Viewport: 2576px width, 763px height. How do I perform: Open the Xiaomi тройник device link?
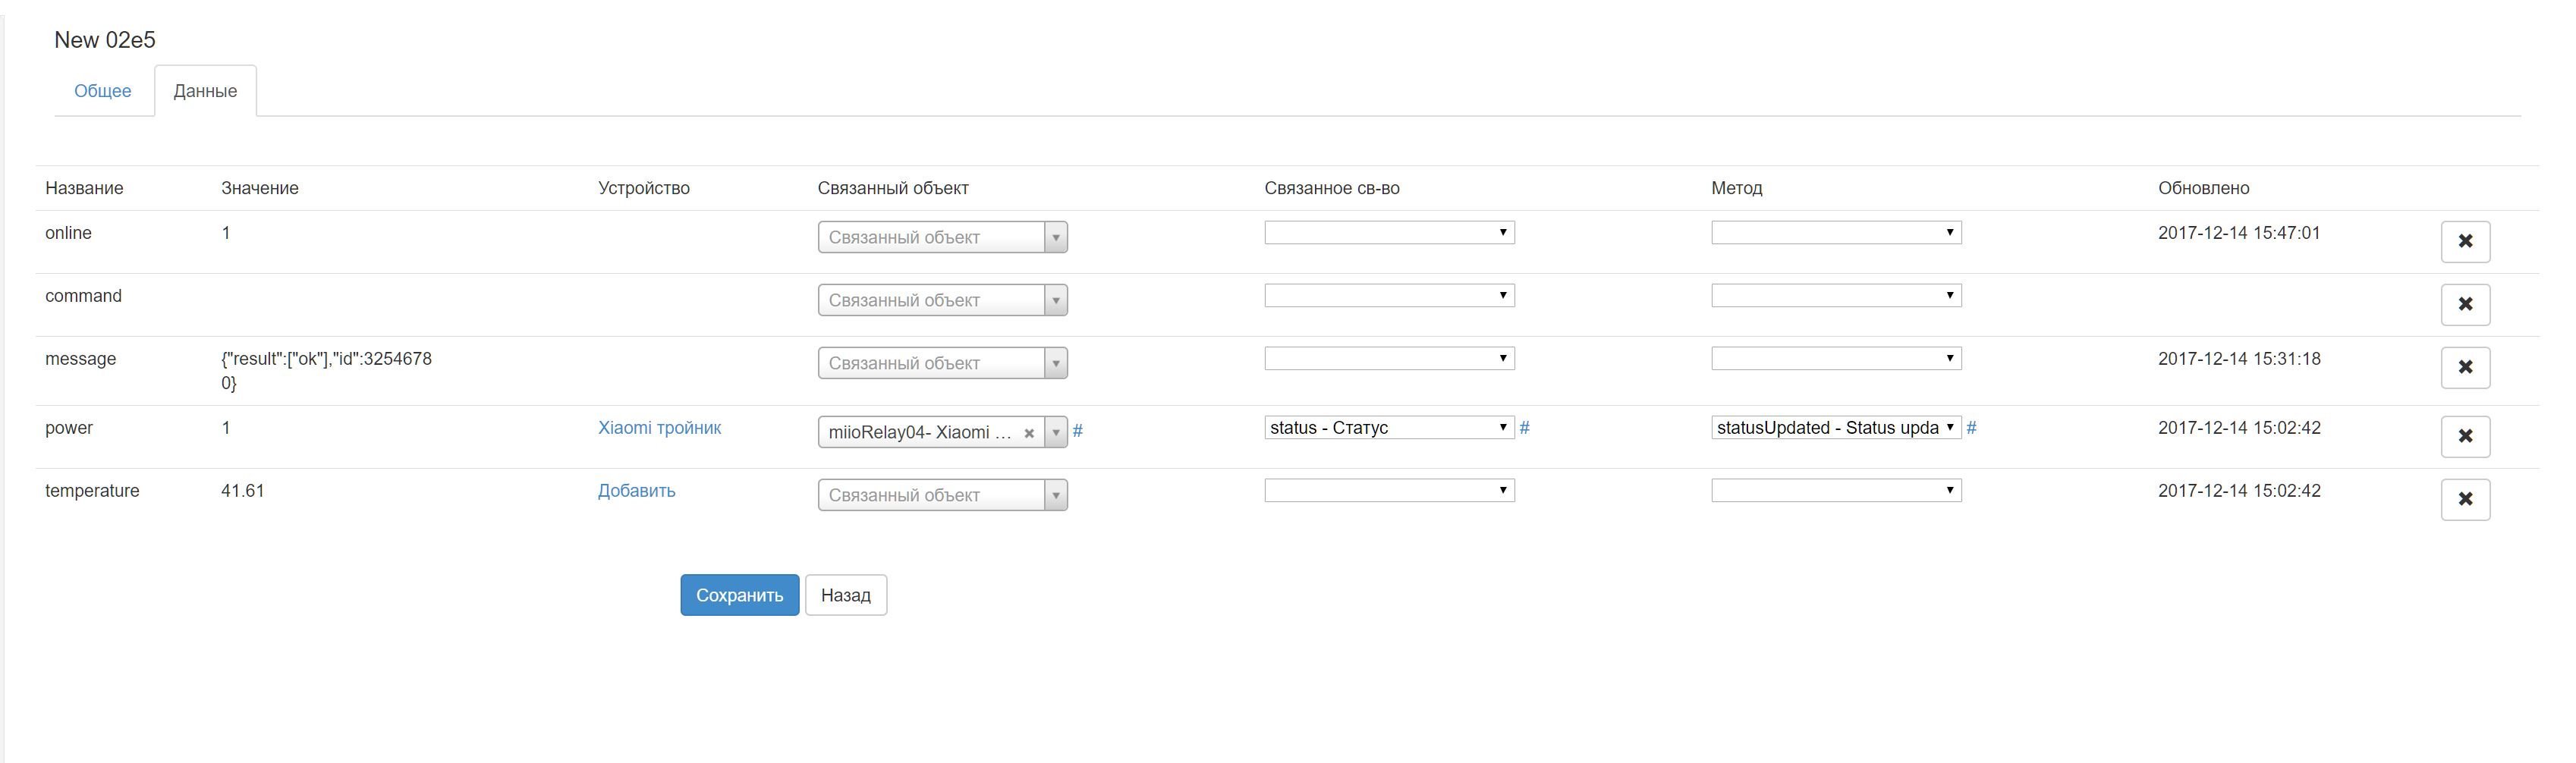pos(659,428)
